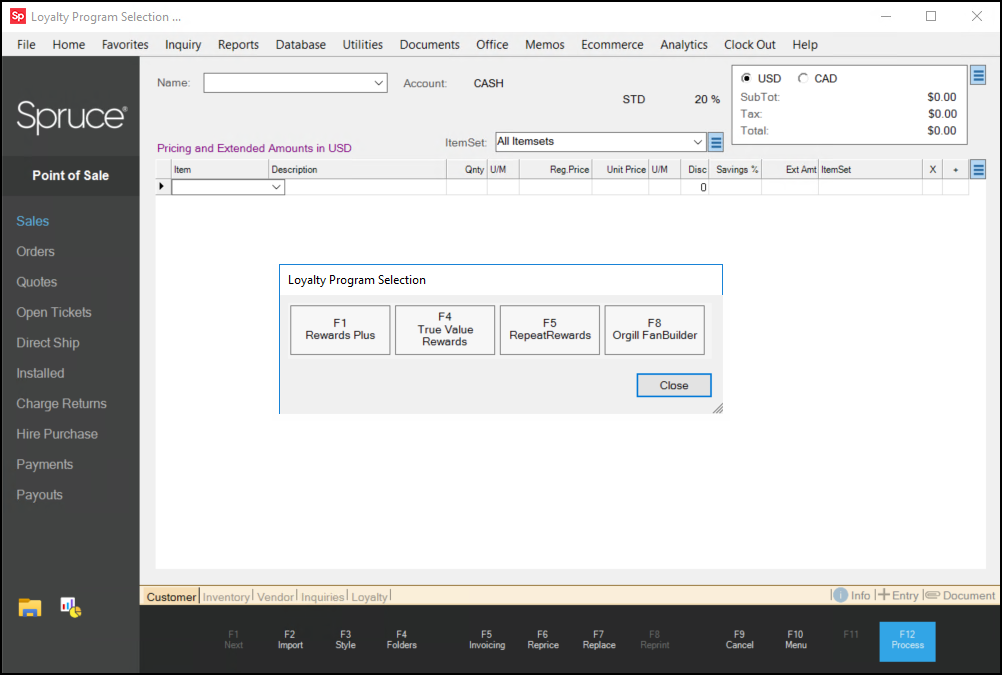Close the Loyalty Program Selection dialog
The width and height of the screenshot is (1002, 675).
coord(673,385)
